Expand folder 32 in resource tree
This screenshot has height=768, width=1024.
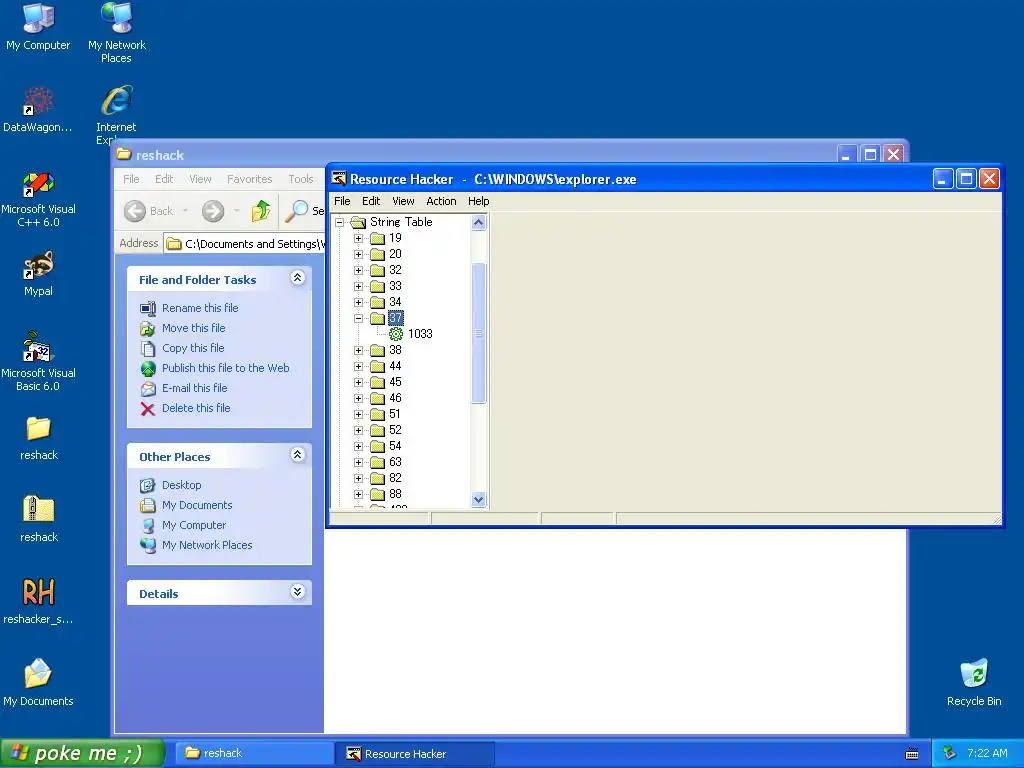point(359,270)
